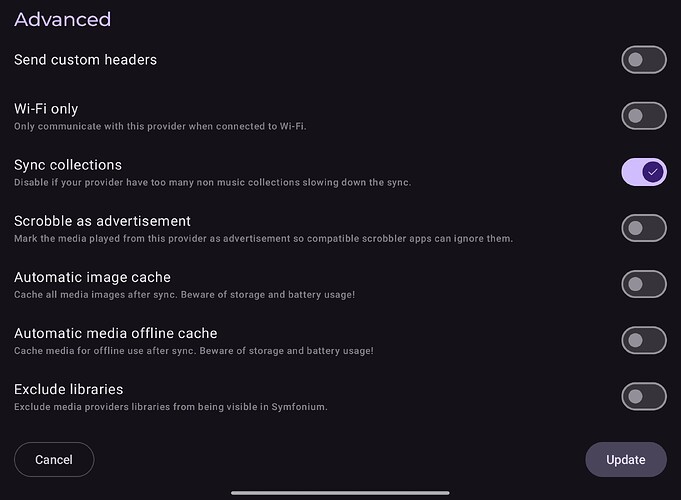
Task: Enable the Automatic image cache switch
Action: [644, 284]
